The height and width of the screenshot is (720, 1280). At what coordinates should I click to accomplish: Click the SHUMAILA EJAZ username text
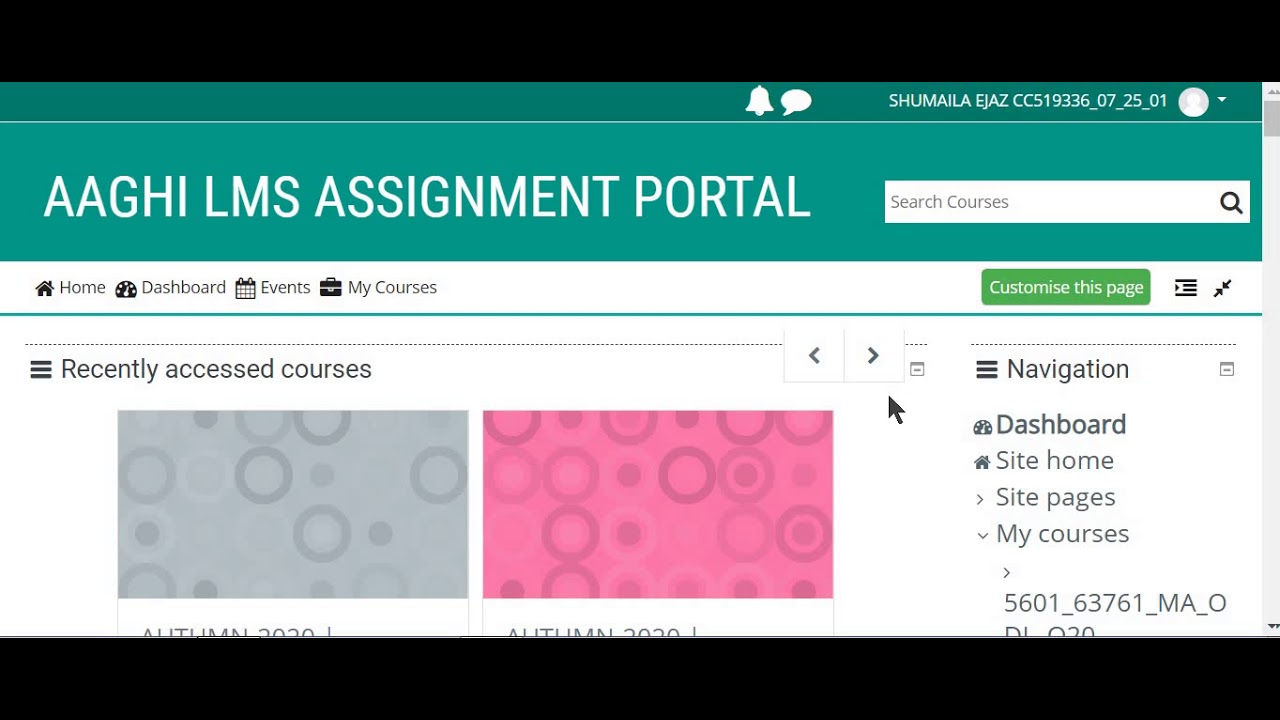click(1028, 101)
